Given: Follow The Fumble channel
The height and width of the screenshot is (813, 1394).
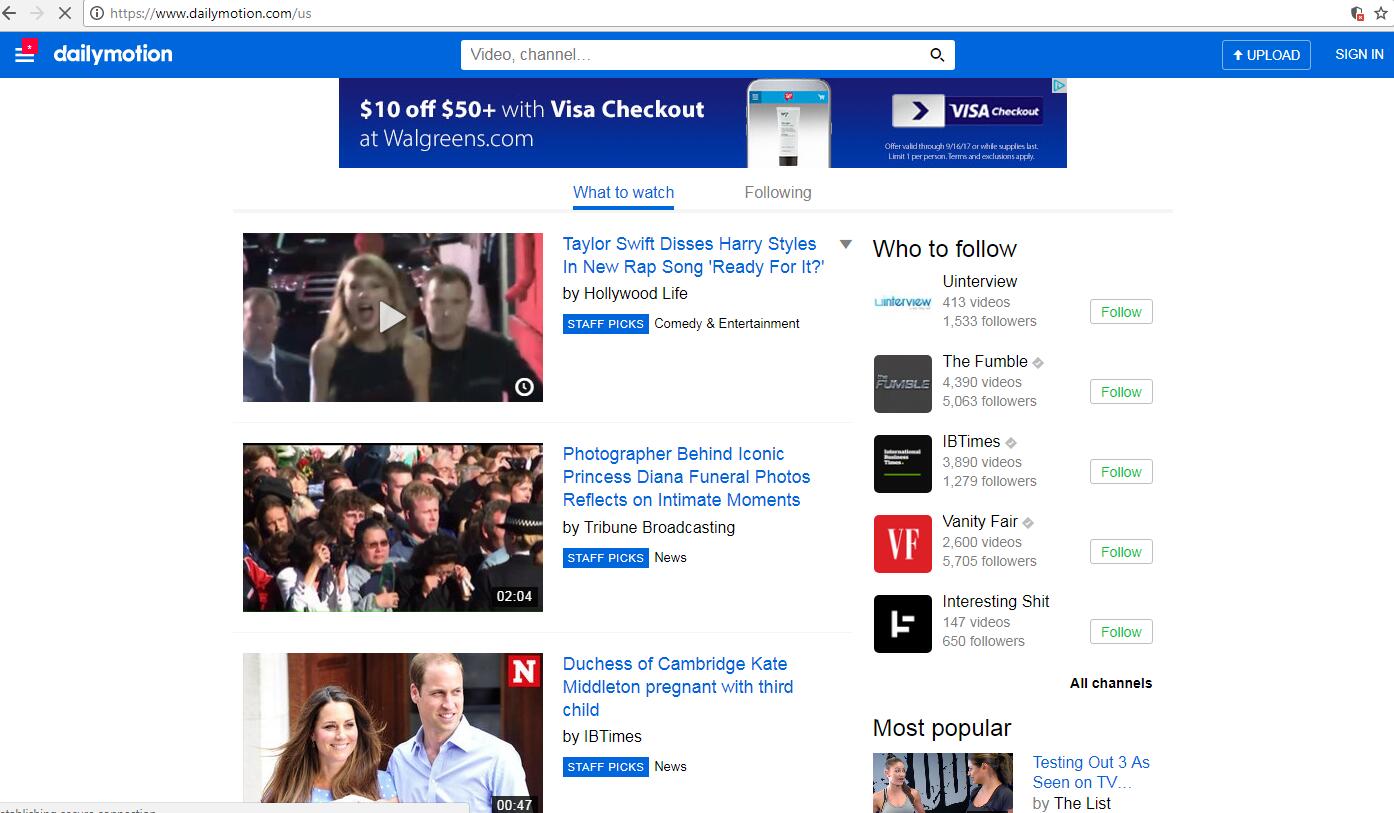Looking at the screenshot, I should (1121, 392).
